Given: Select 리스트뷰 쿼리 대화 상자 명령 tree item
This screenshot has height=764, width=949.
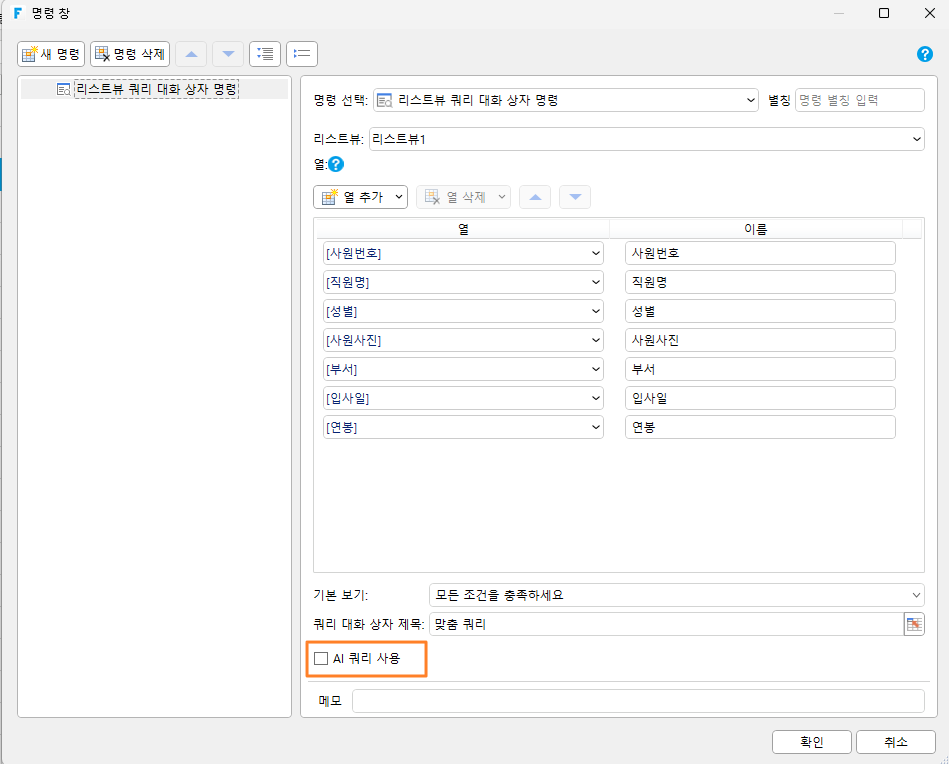Looking at the screenshot, I should (156, 89).
